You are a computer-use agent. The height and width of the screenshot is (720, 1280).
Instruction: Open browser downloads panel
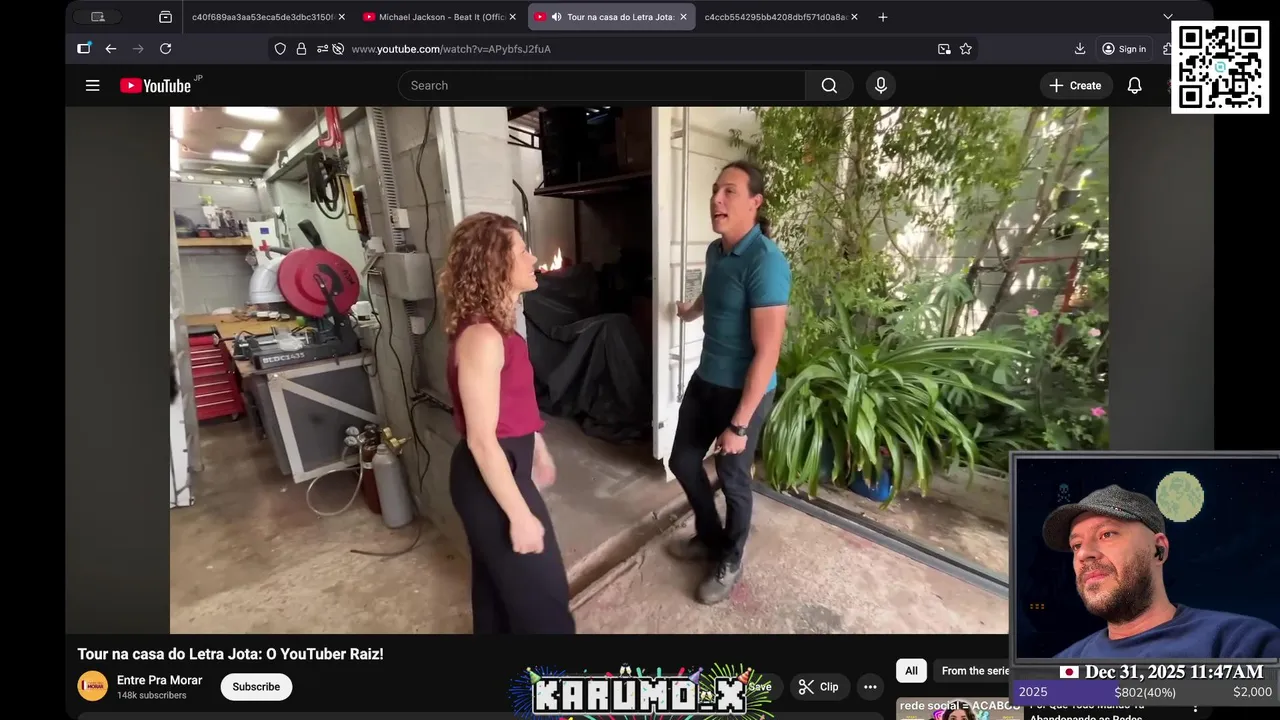coord(1080,49)
